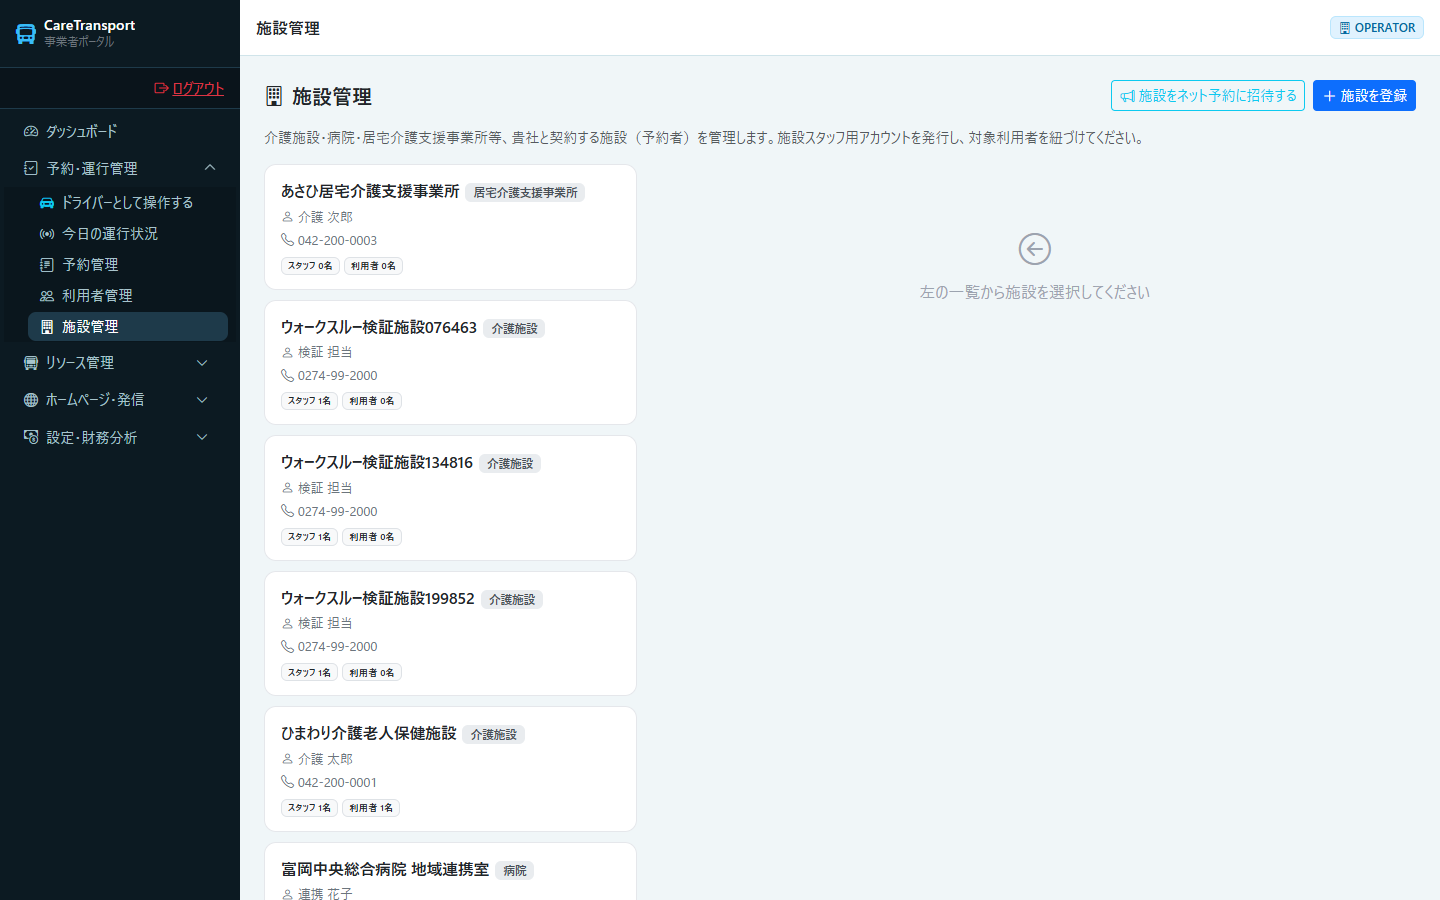Click the building icon in 施設管理 page heading
This screenshot has height=900, width=1440.
pyautogui.click(x=274, y=96)
